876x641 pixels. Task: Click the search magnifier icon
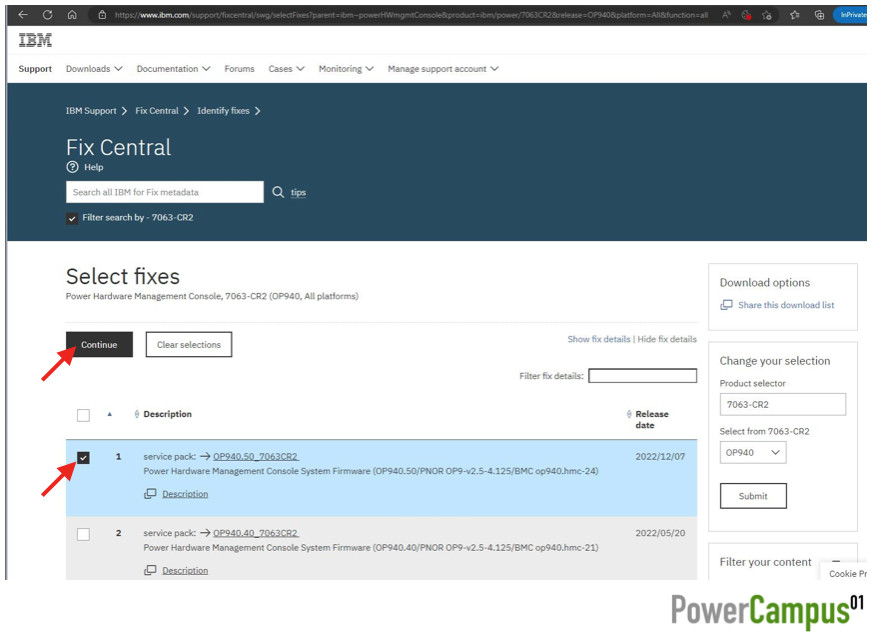(278, 192)
